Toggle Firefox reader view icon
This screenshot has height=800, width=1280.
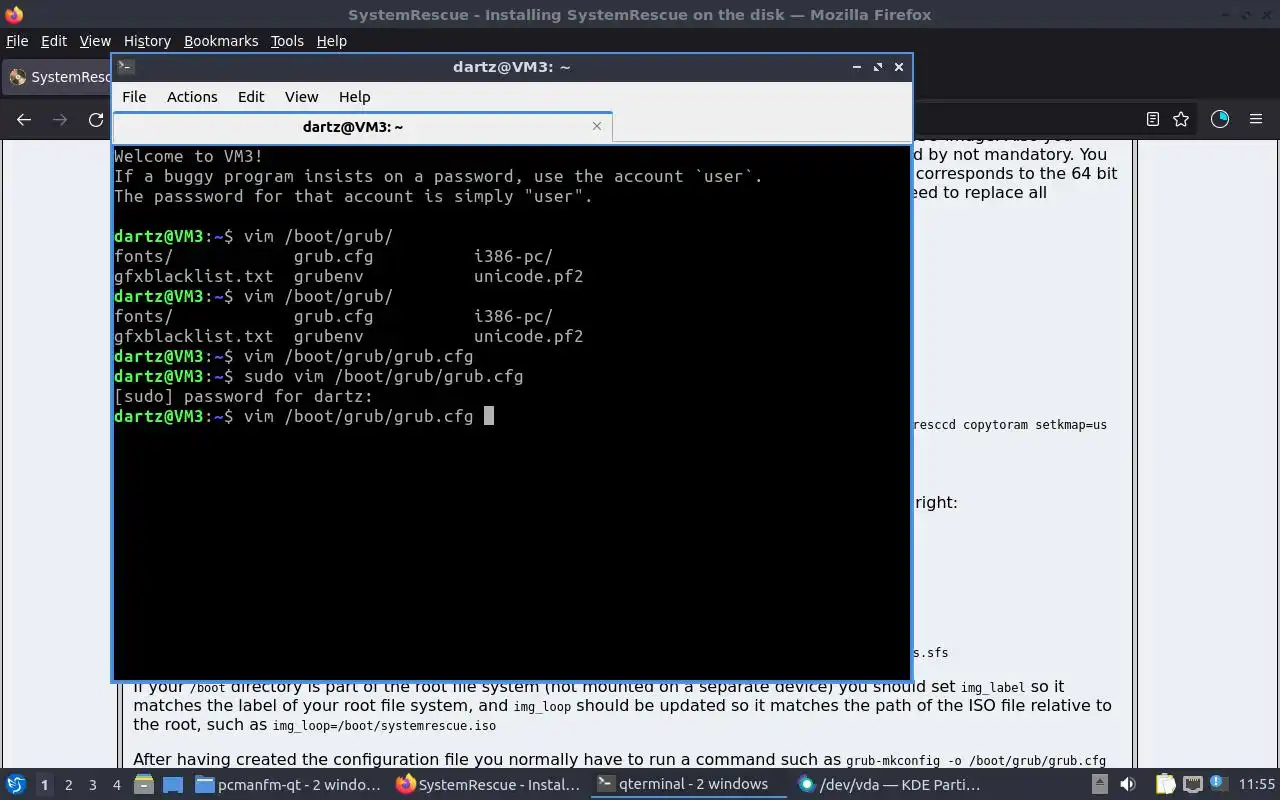[x=1152, y=119]
